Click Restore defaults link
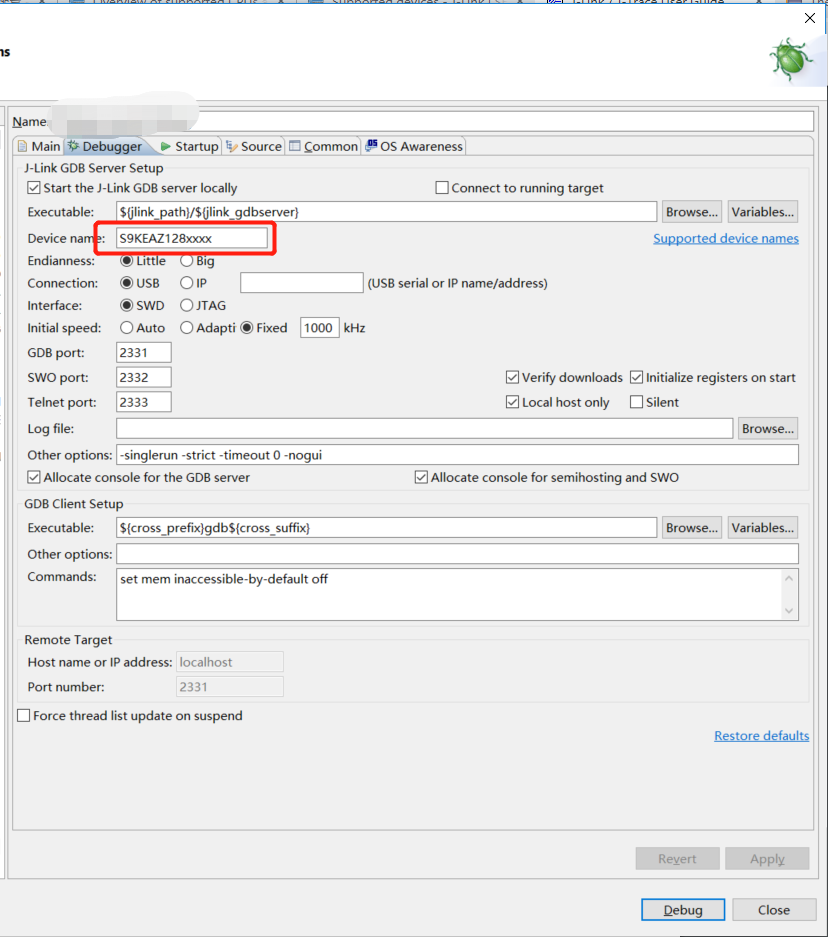The width and height of the screenshot is (828, 937). pos(762,736)
